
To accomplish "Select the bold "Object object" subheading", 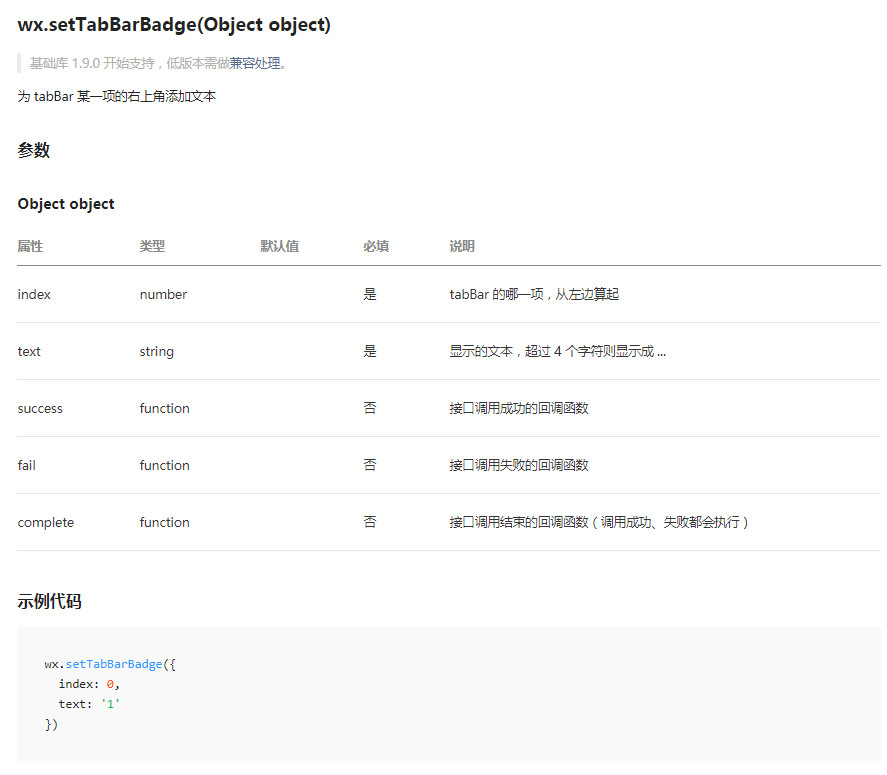I will [x=66, y=204].
